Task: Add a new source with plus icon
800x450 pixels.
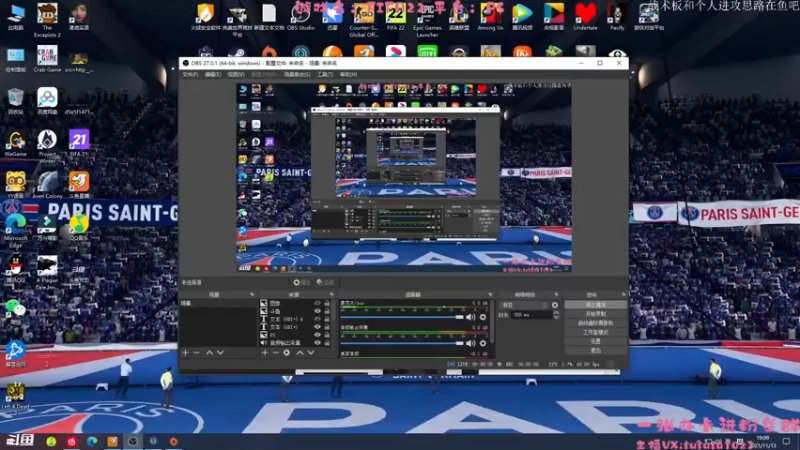Action: [264, 353]
